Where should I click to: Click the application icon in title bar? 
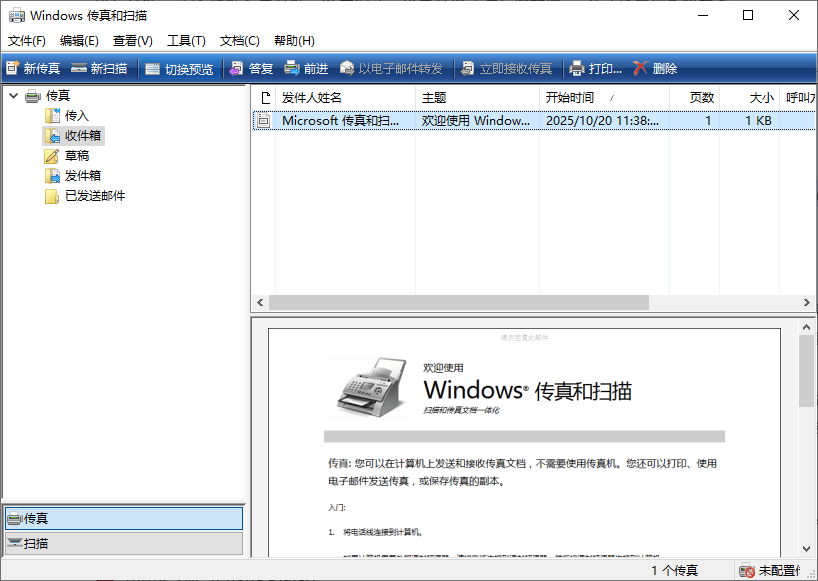pyautogui.click(x=17, y=16)
